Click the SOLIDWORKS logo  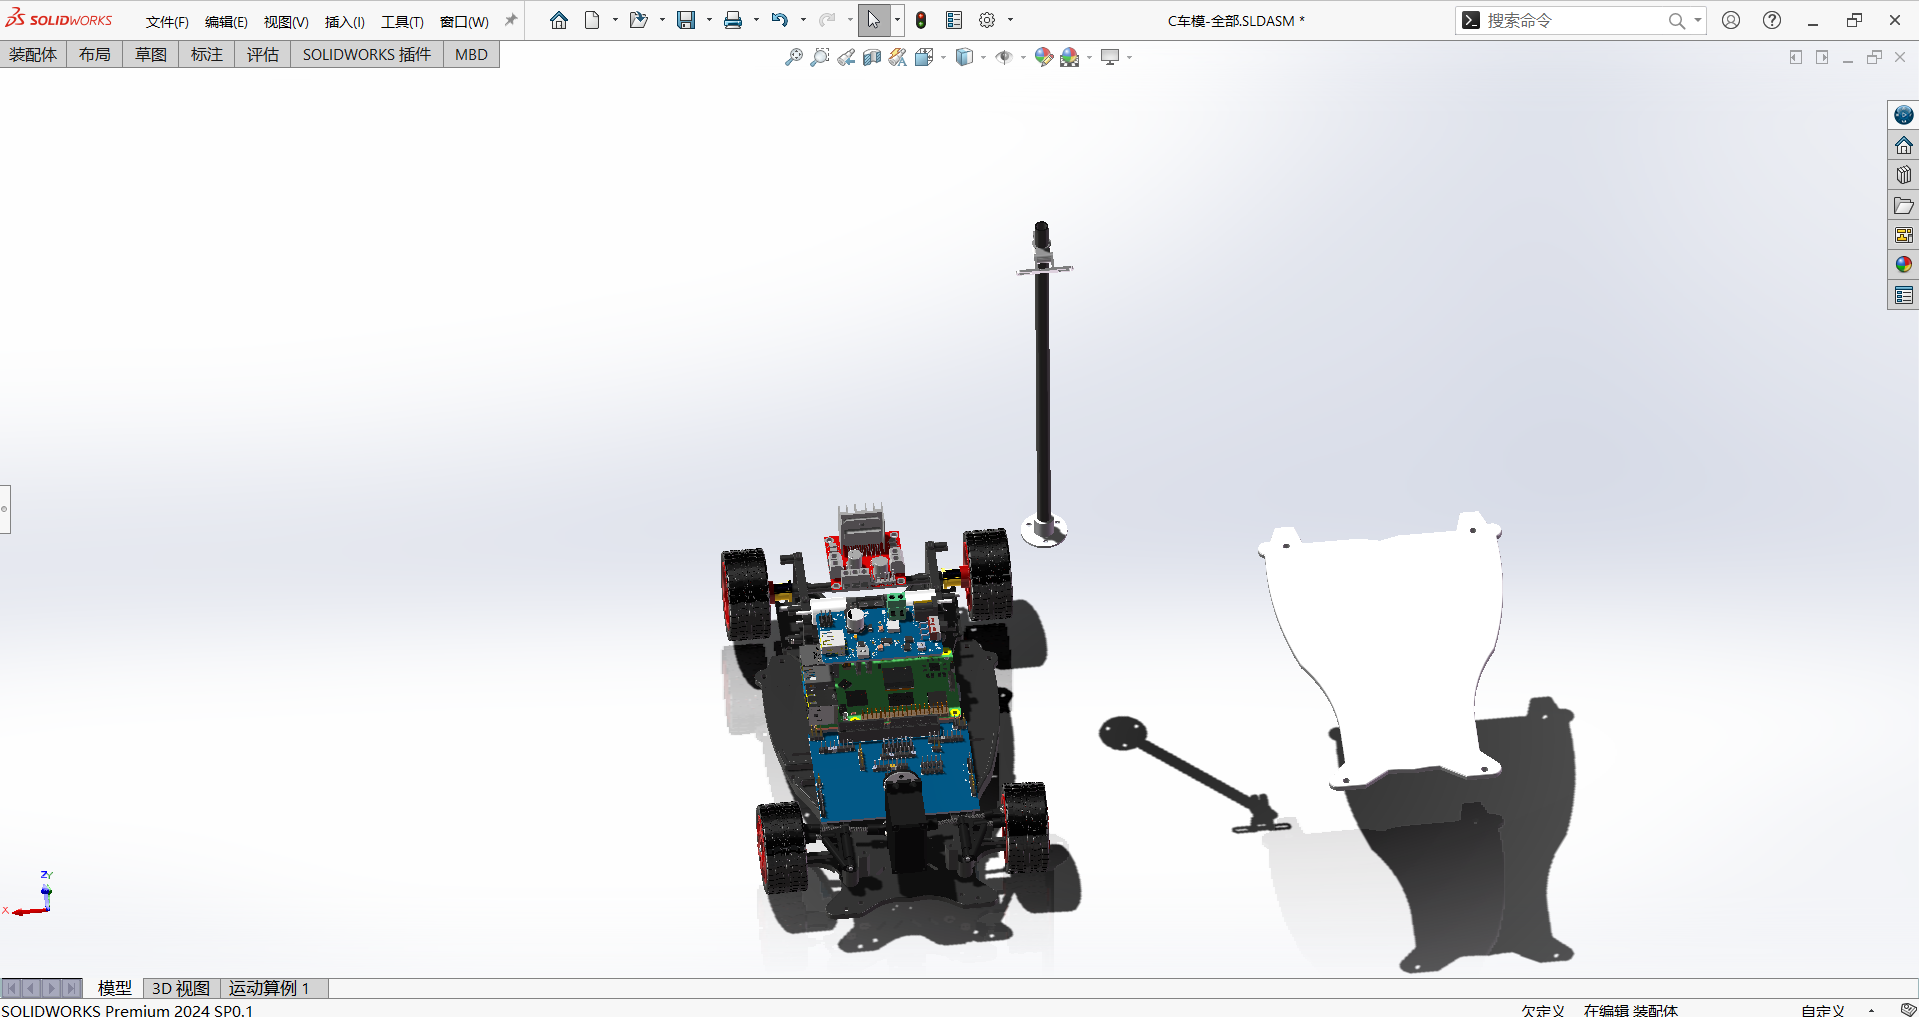tap(59, 19)
